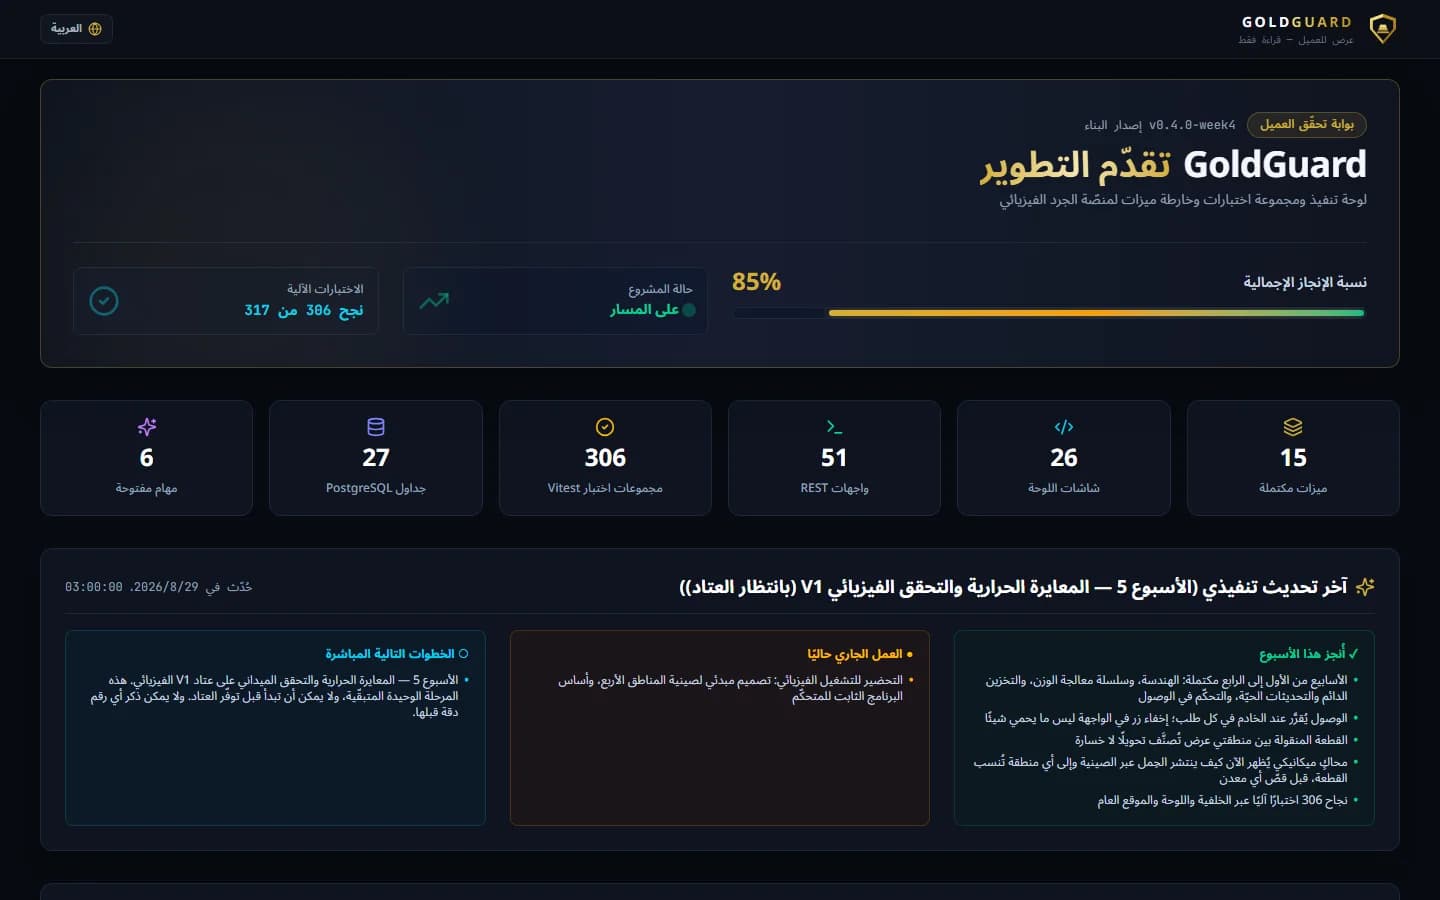Click the layers icon above 15 ميزات مكتملة
The height and width of the screenshot is (900, 1440).
tap(1293, 427)
